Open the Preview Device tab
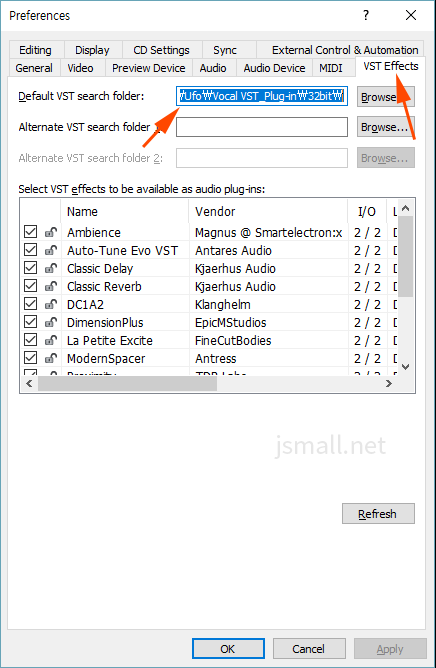 (148, 68)
